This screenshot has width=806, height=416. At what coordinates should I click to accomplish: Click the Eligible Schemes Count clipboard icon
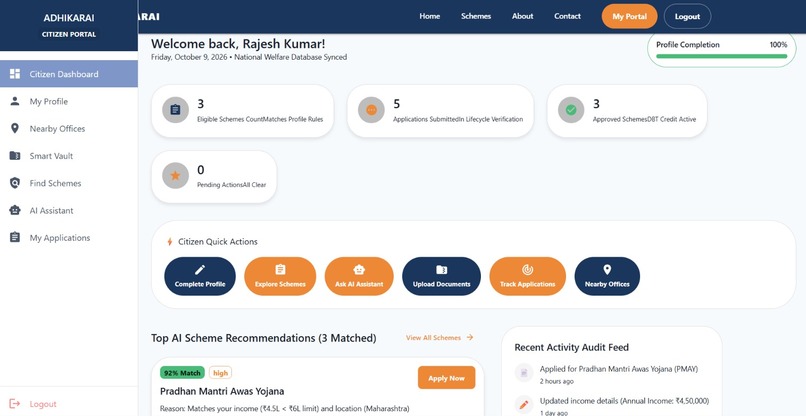(x=175, y=110)
